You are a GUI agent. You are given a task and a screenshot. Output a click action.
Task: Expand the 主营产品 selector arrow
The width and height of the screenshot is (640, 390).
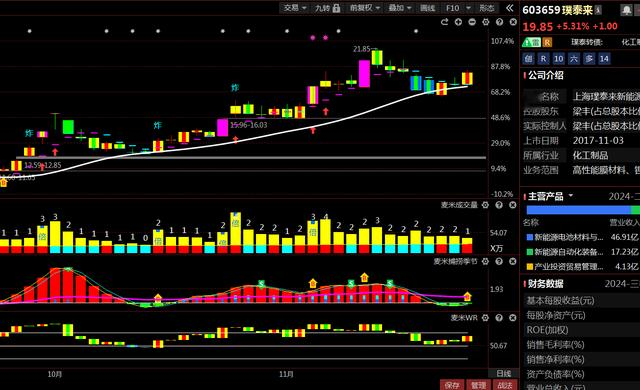coord(571,195)
